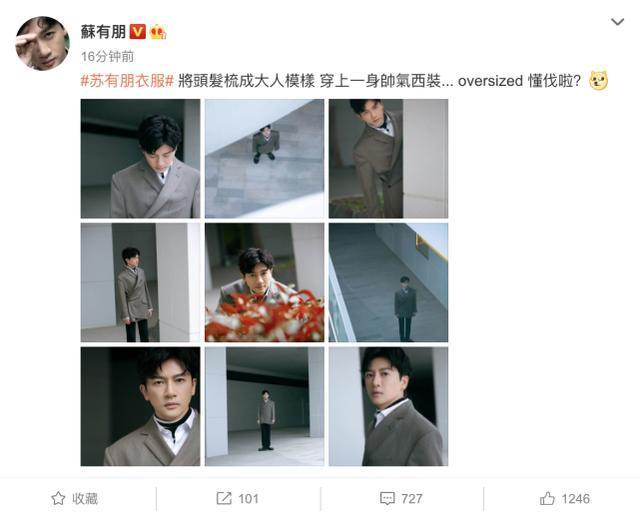Open the bottom-right portrait thumbnail
This screenshot has width=640, height=512.
389,407
